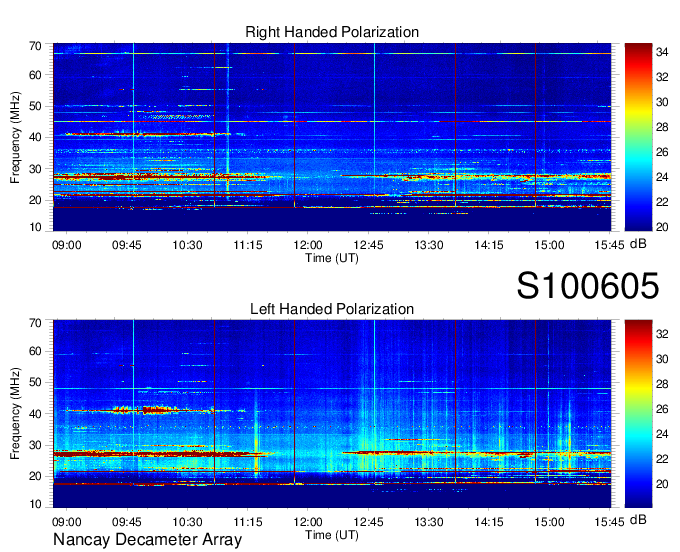Click the Right Handed spectrogram plot area
This screenshot has width=680, height=552.
coord(332,137)
